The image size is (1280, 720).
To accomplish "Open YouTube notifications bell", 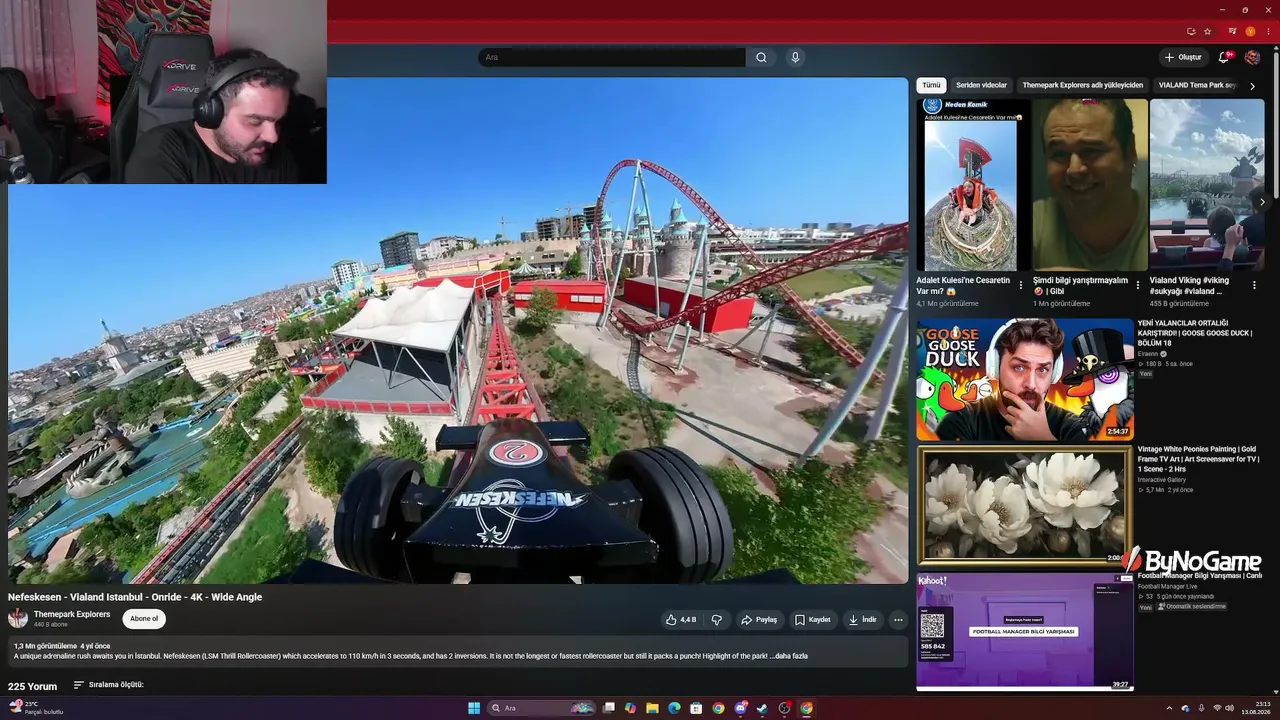I will tap(1223, 58).
